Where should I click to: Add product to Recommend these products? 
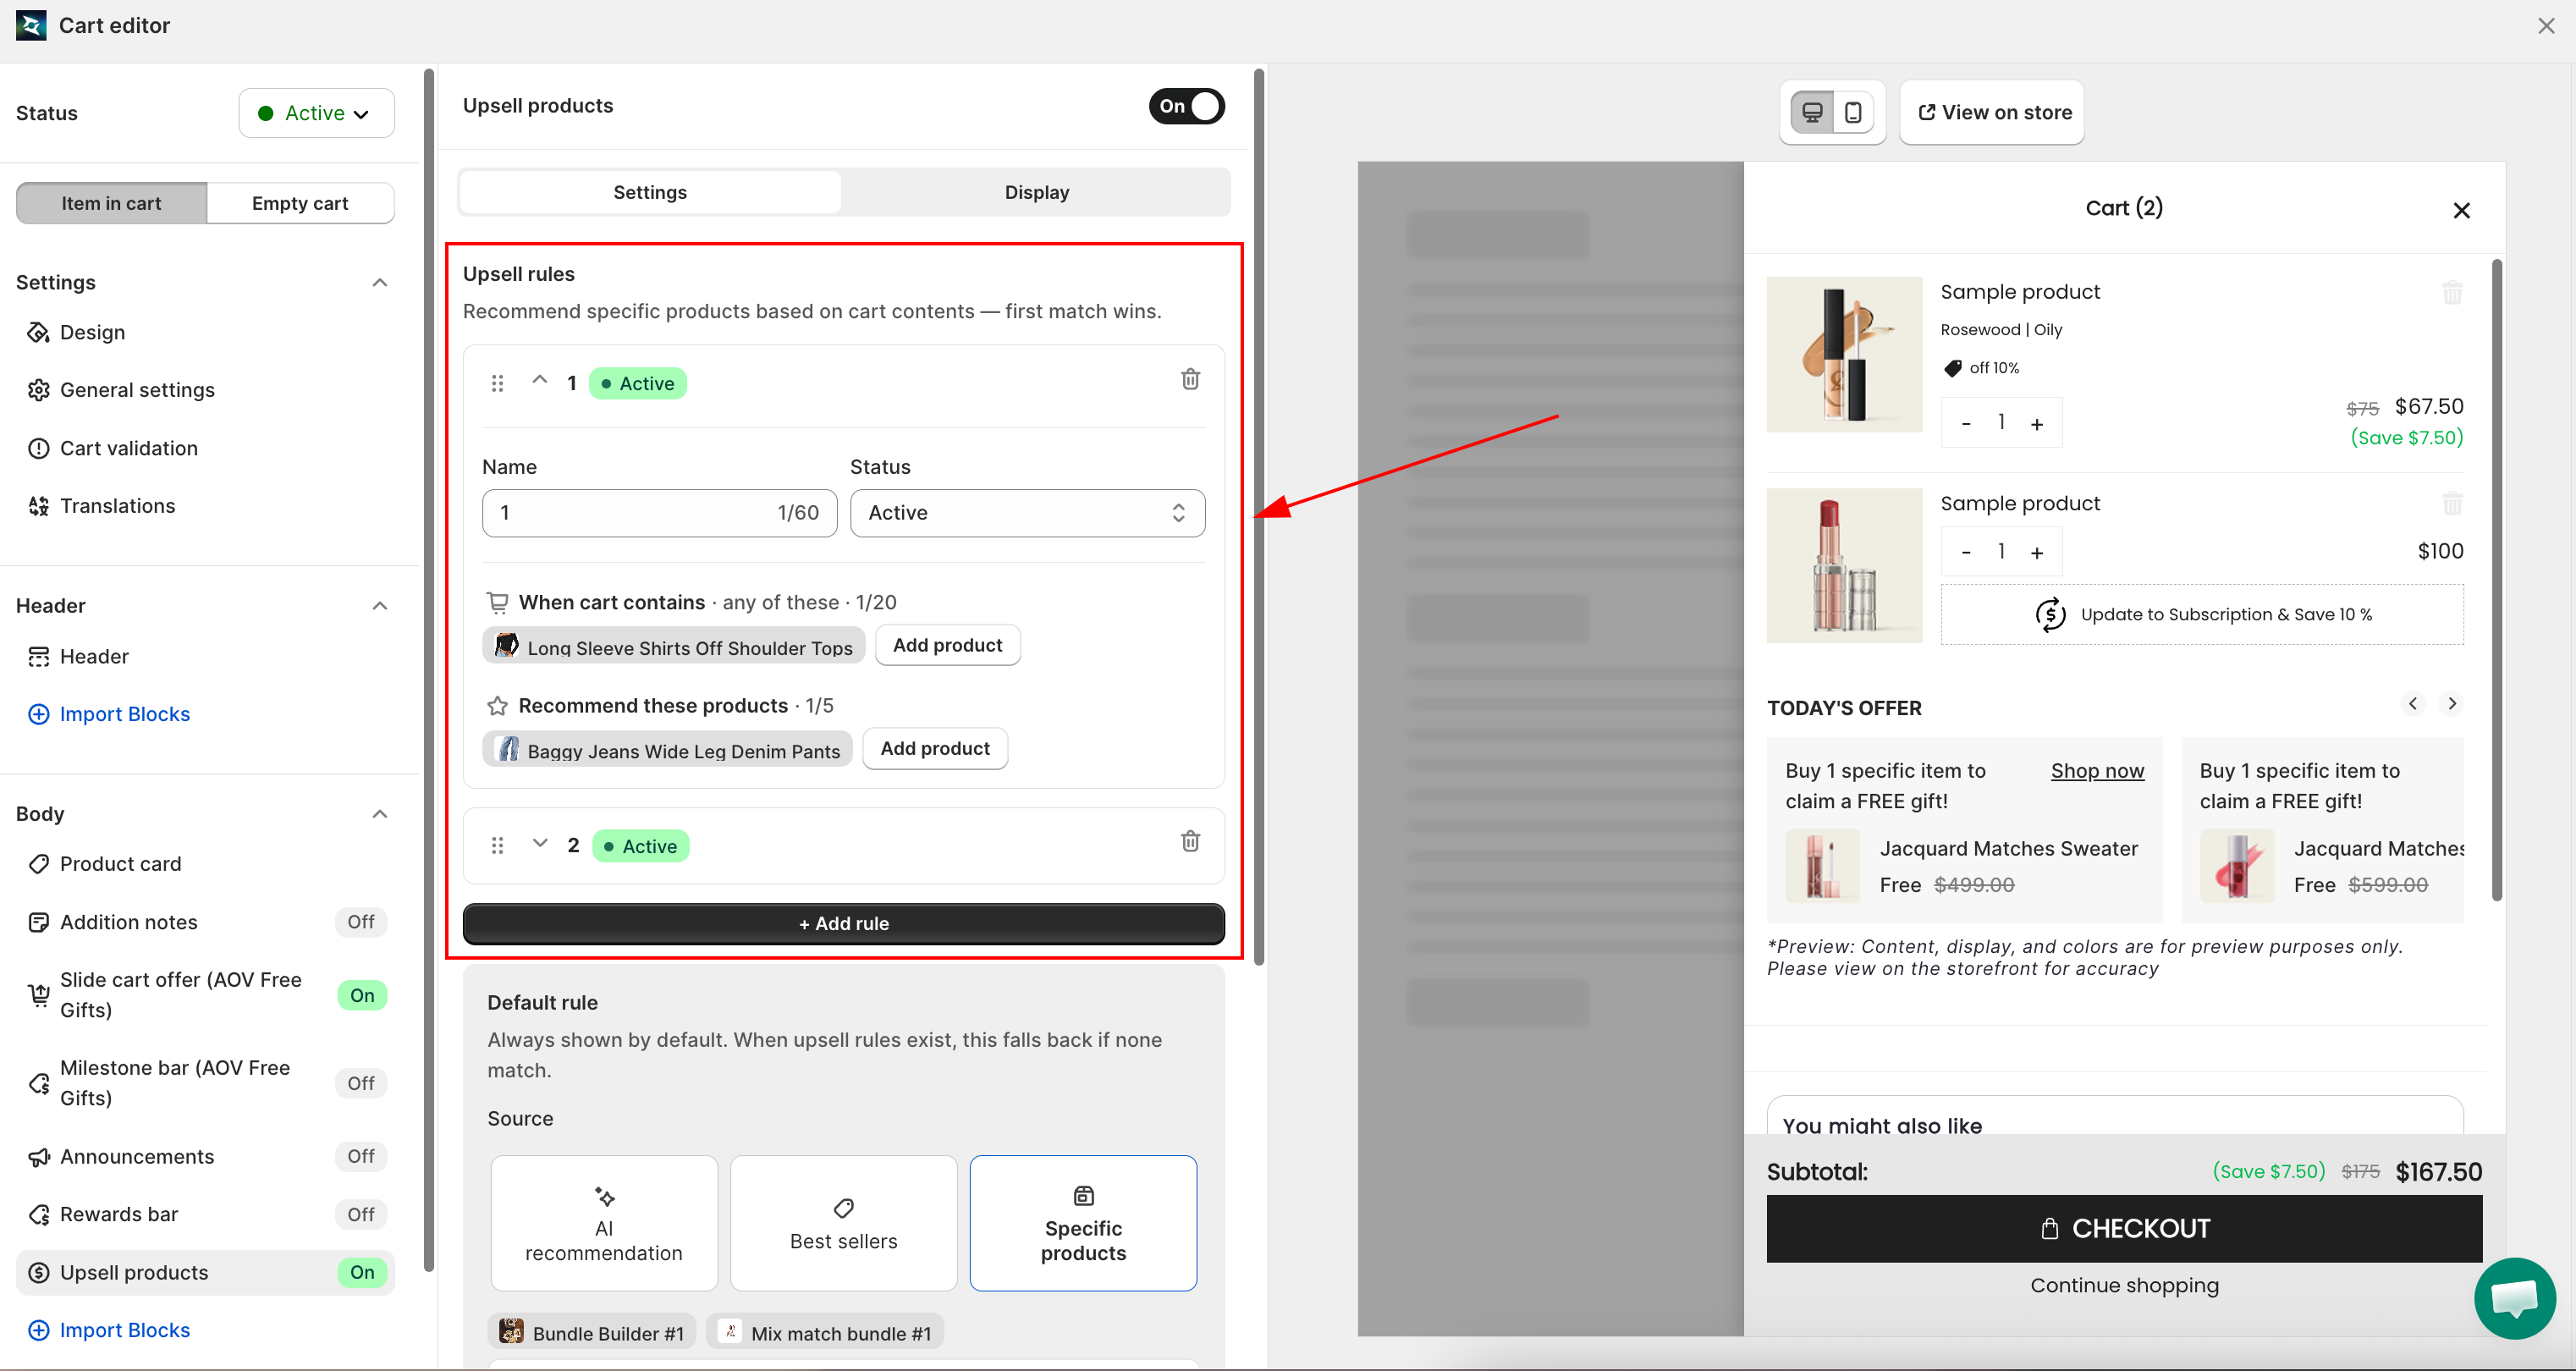[x=935, y=748]
